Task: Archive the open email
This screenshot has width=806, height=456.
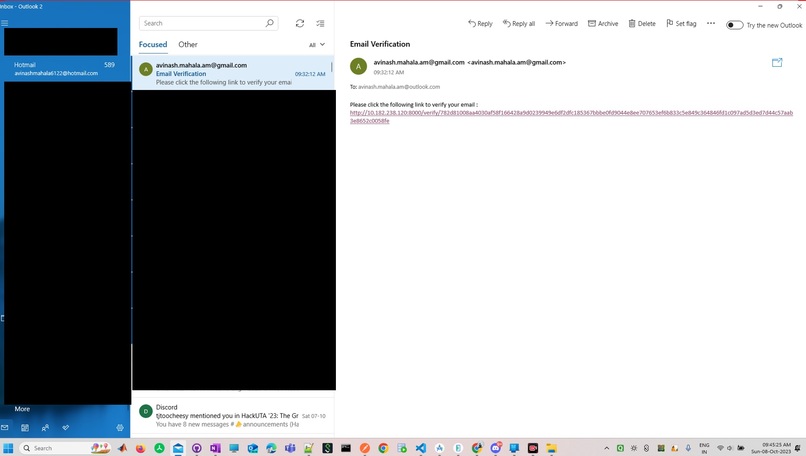Action: (x=603, y=24)
